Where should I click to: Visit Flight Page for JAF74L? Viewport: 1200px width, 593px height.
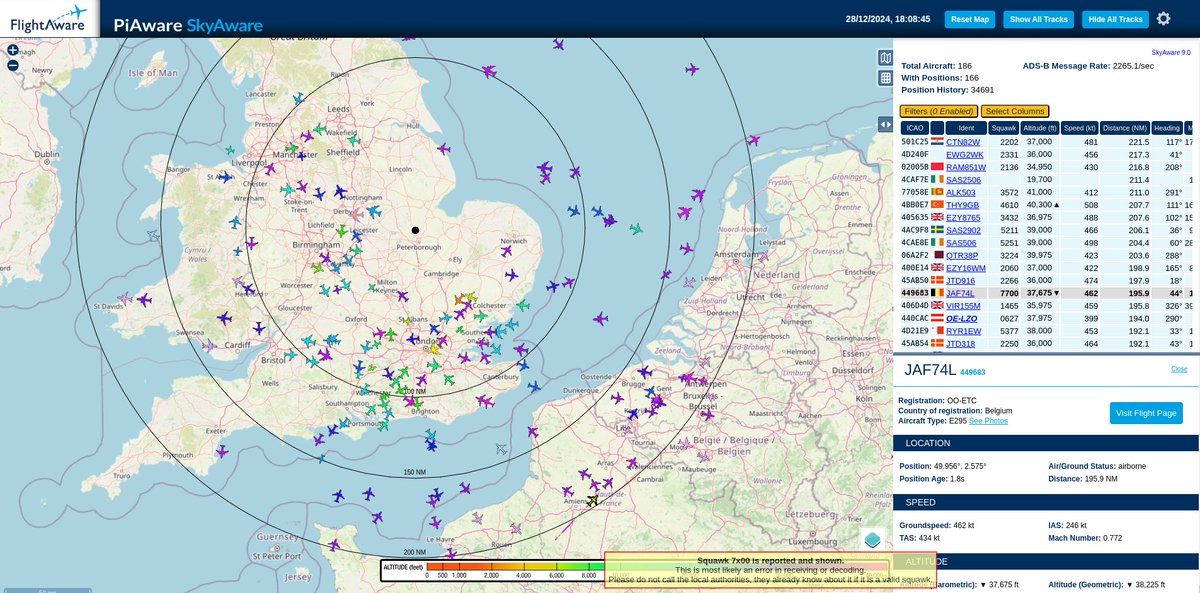pyautogui.click(x=1146, y=413)
